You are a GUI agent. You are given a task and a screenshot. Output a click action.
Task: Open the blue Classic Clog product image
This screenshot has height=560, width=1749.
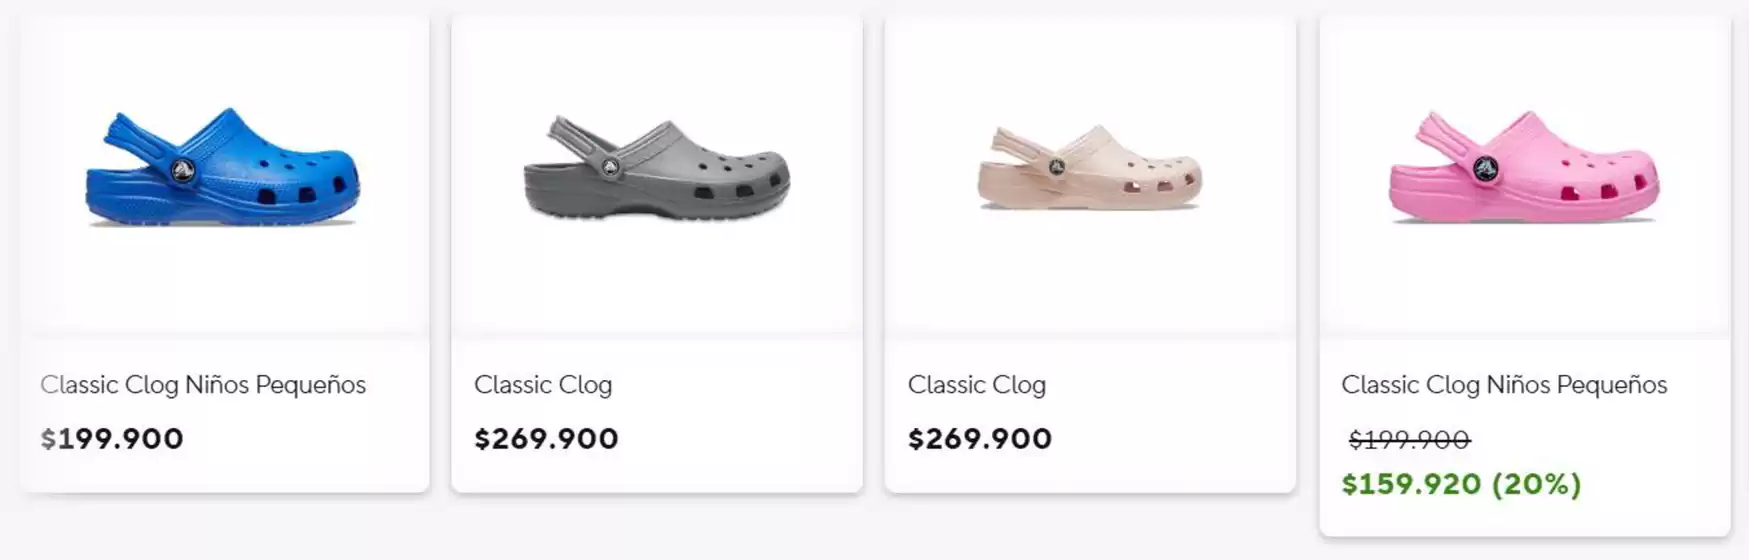tap(223, 168)
